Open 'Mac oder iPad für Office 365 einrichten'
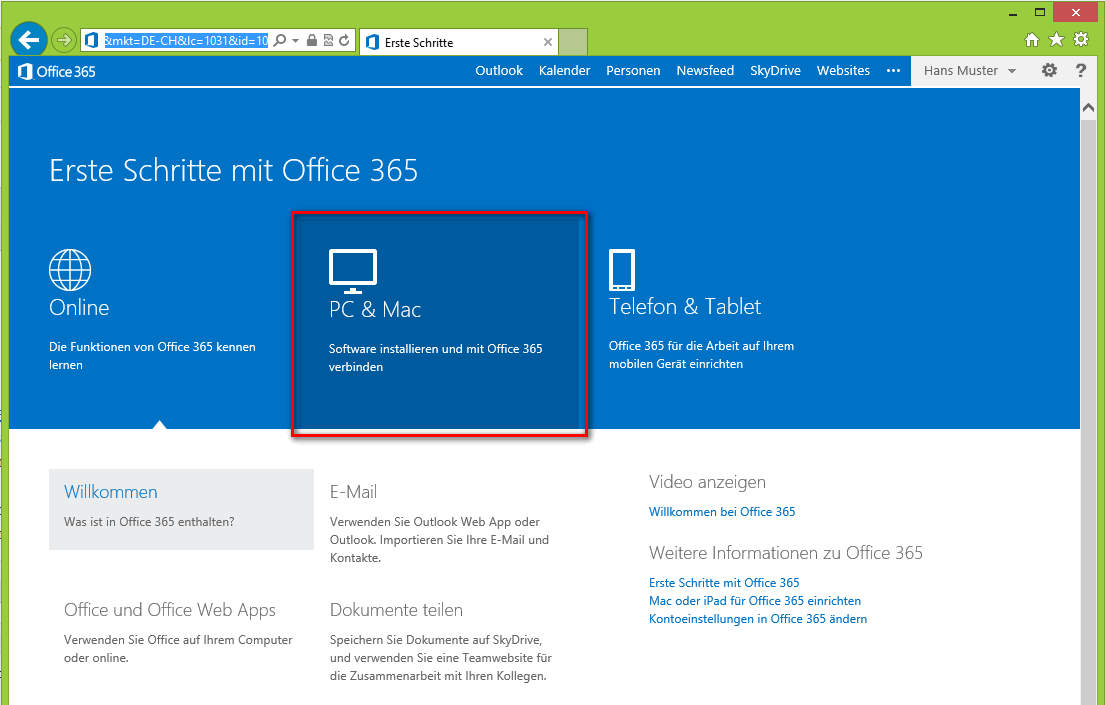This screenshot has height=705, width=1105. [755, 601]
